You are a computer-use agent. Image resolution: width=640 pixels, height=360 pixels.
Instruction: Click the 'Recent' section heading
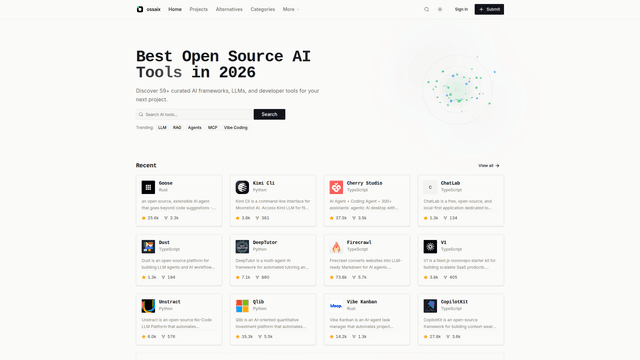pos(146,165)
